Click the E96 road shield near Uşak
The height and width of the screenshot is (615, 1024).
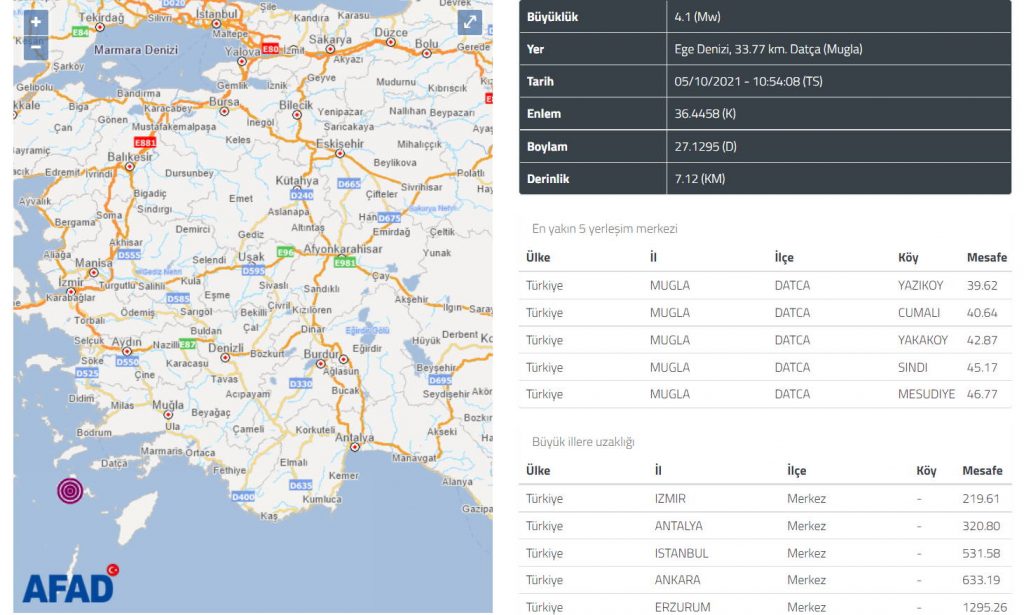tap(286, 252)
